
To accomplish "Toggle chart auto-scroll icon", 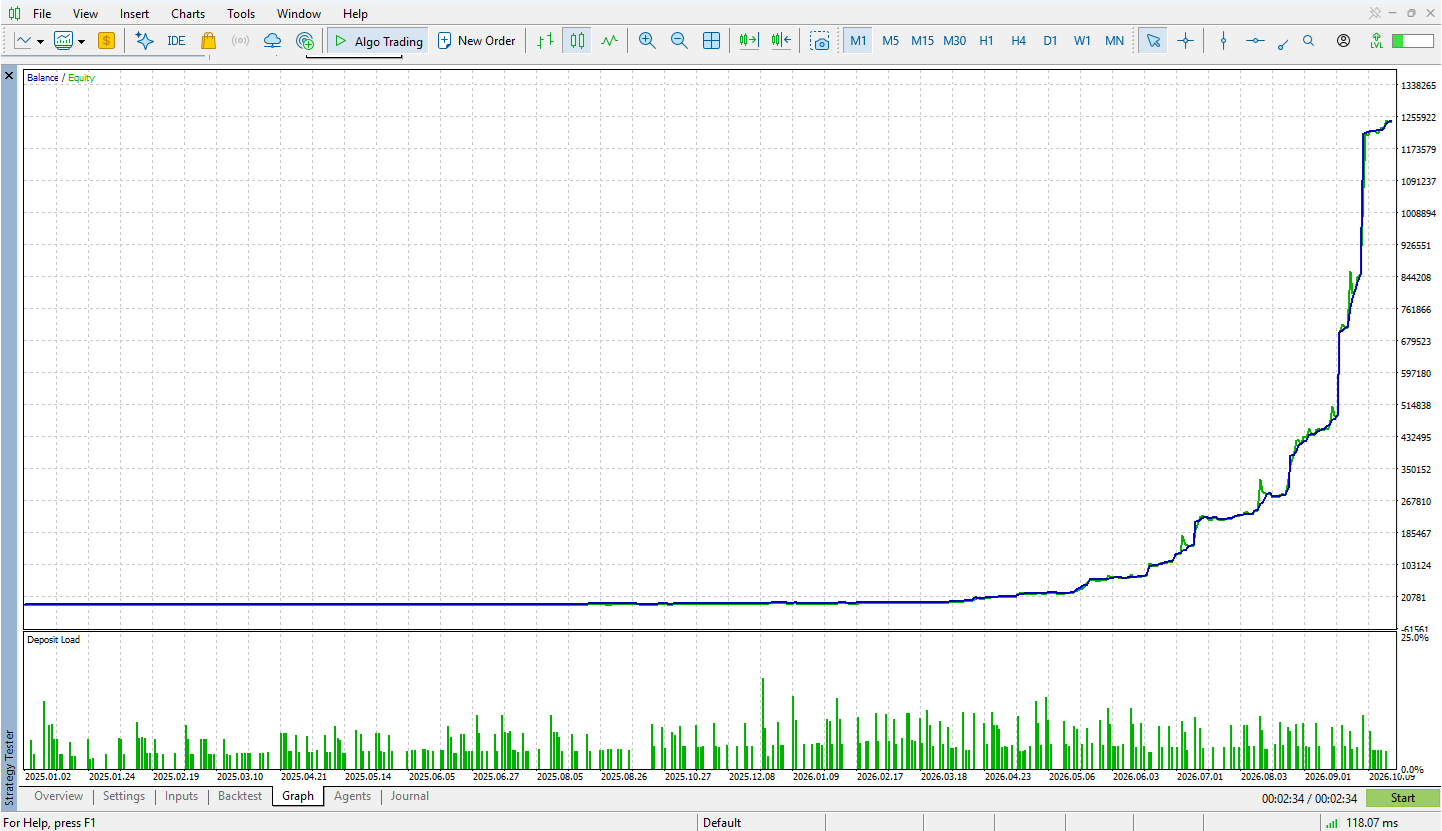I will tap(749, 41).
